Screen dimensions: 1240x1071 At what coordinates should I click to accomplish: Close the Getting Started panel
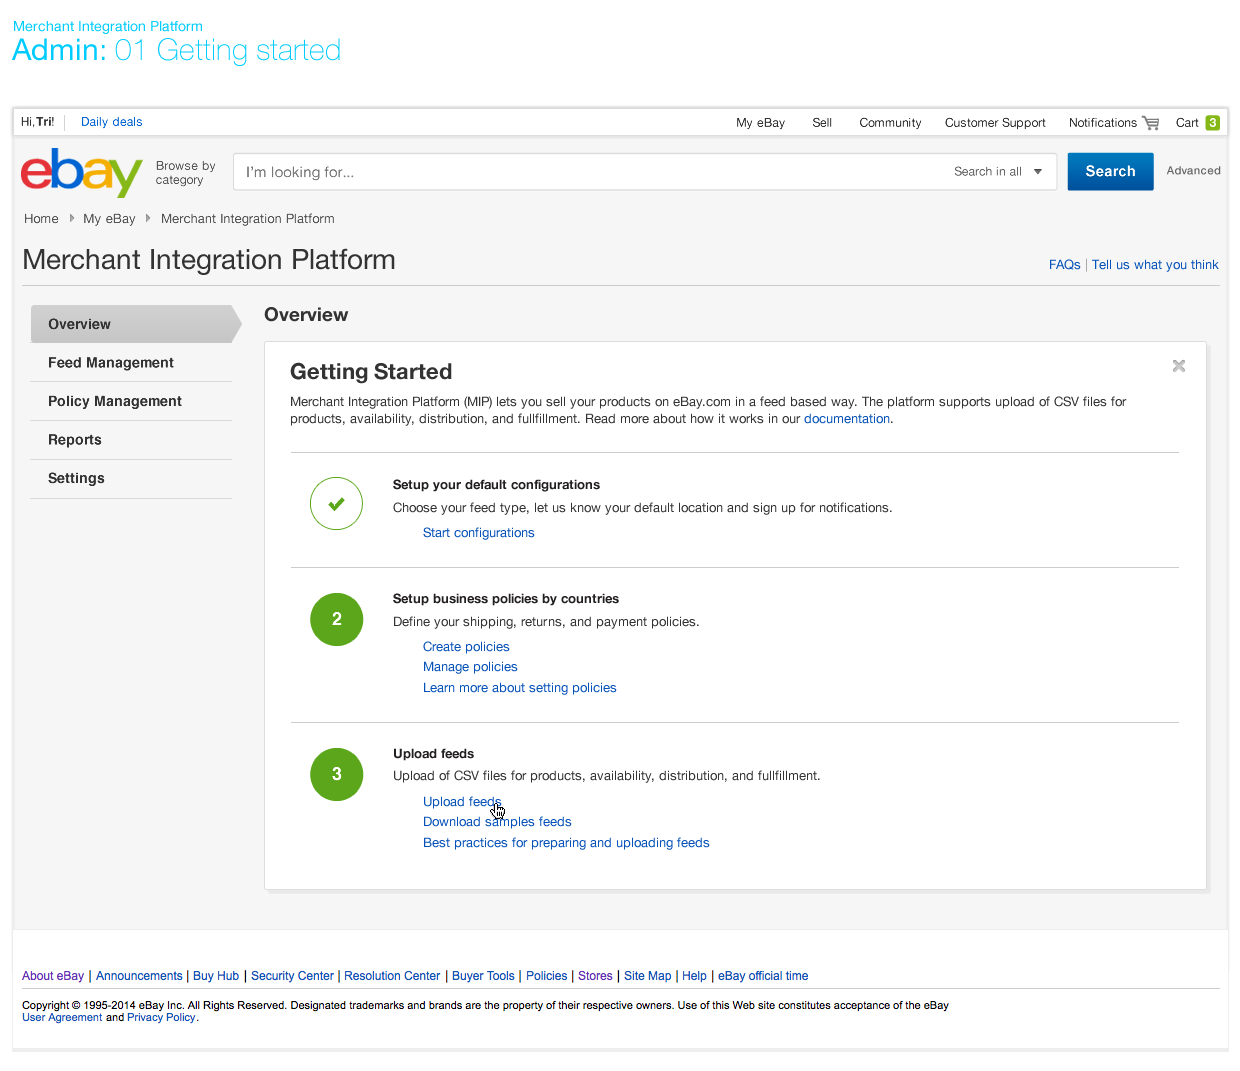point(1178,366)
